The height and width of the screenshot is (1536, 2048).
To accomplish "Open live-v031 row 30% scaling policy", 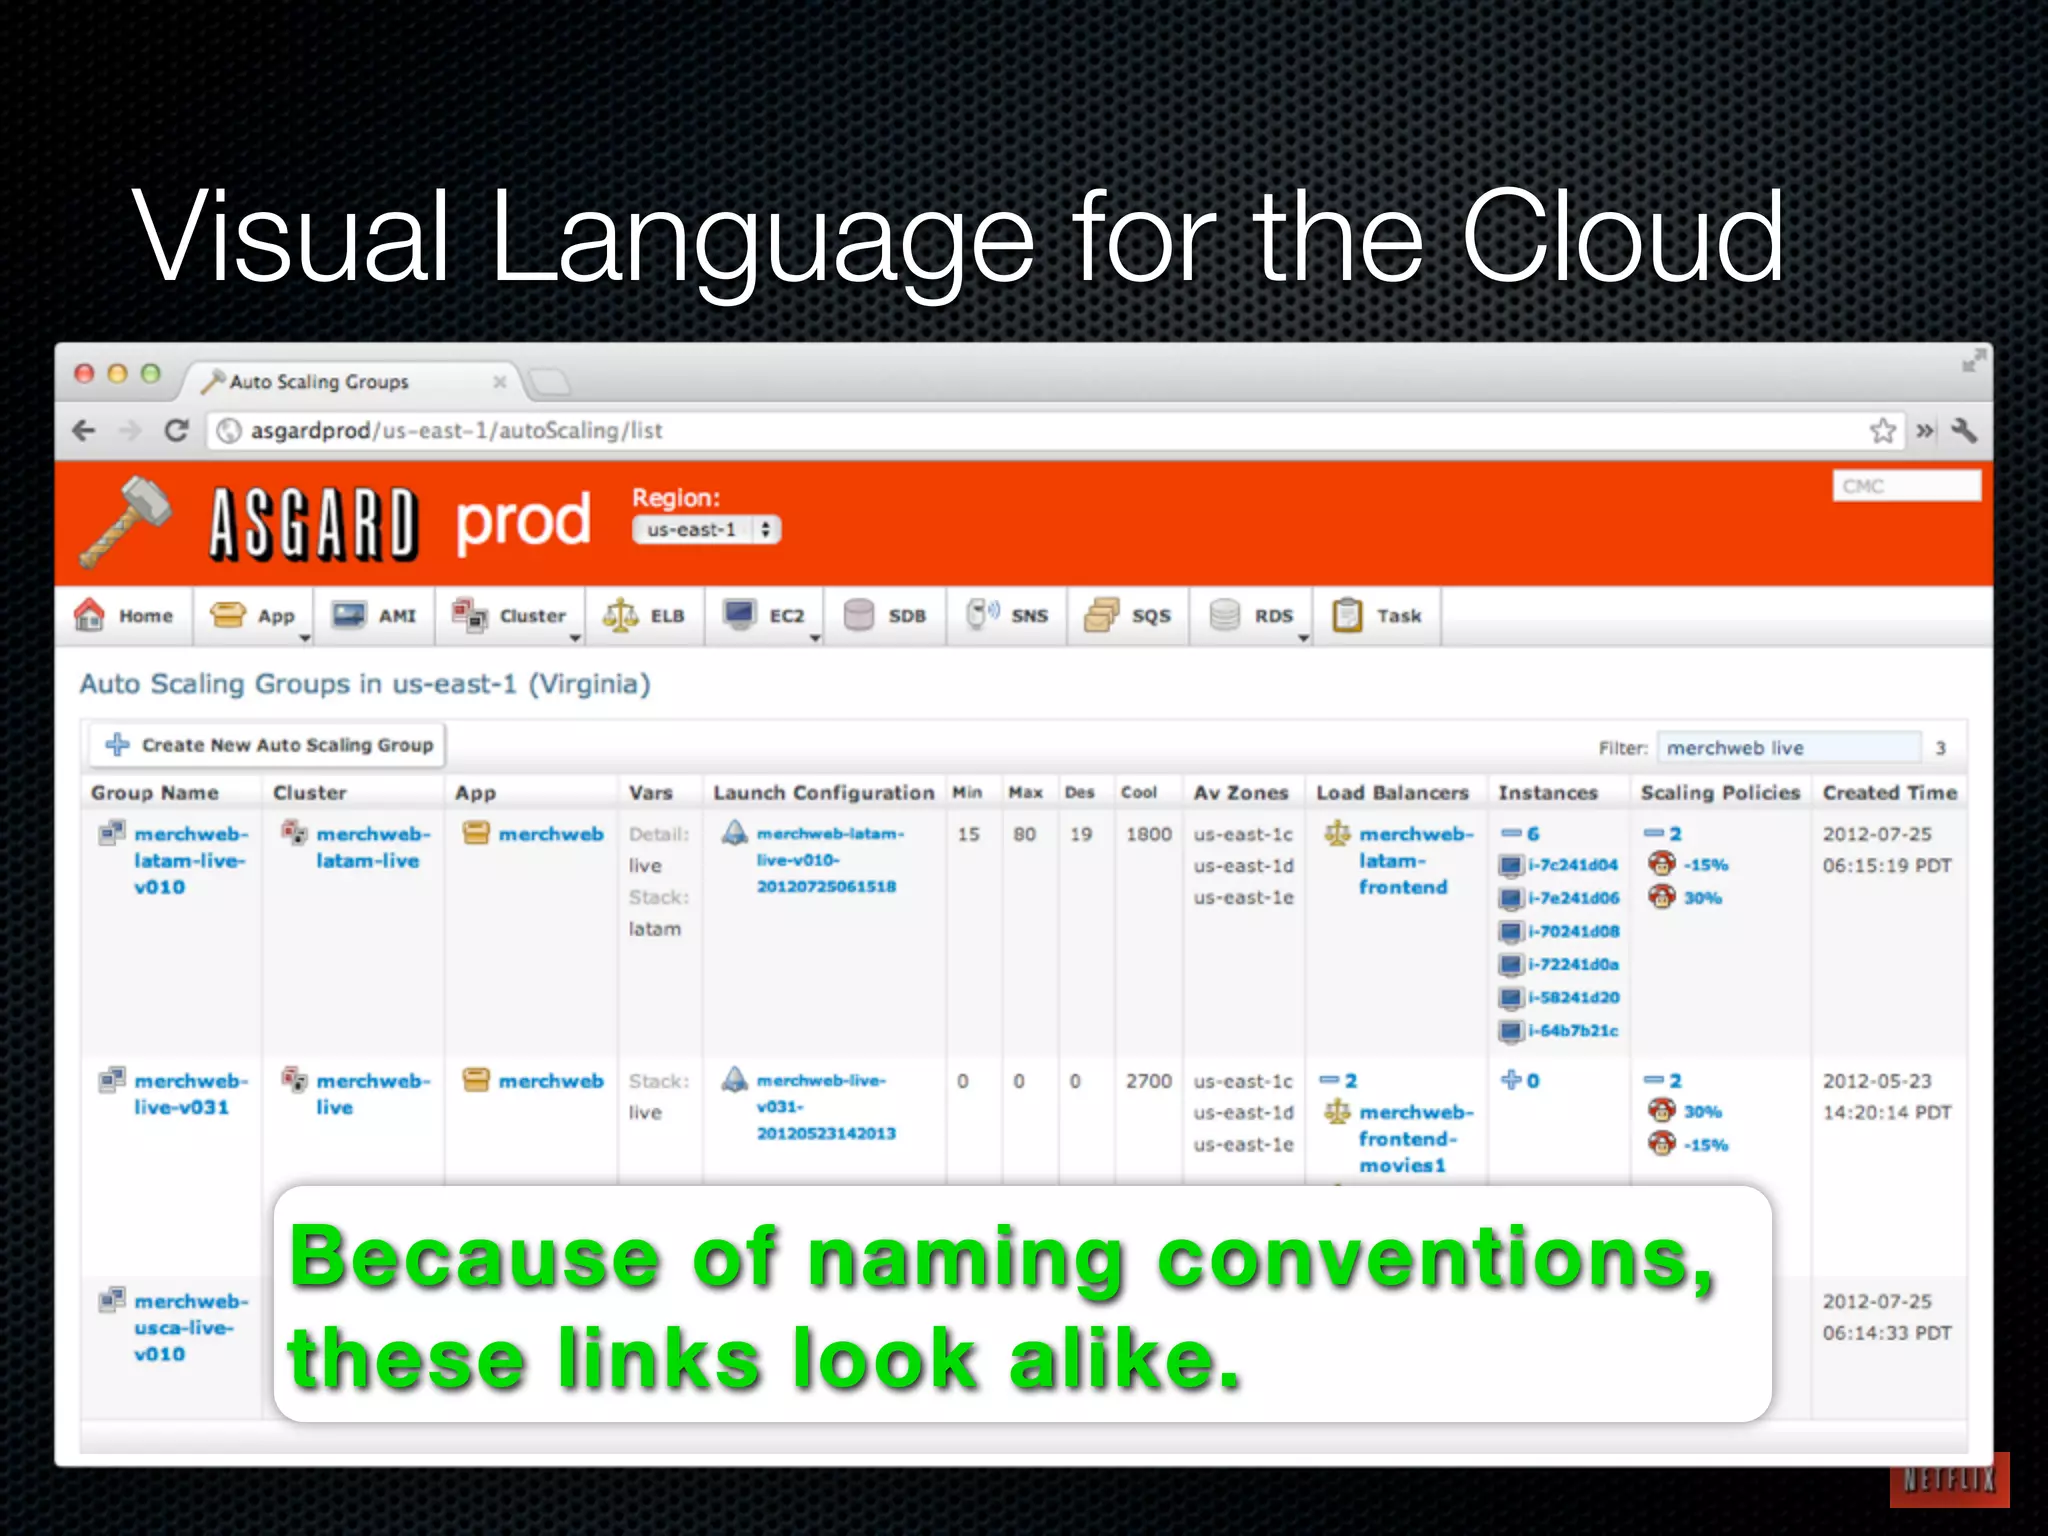I will [1702, 1112].
